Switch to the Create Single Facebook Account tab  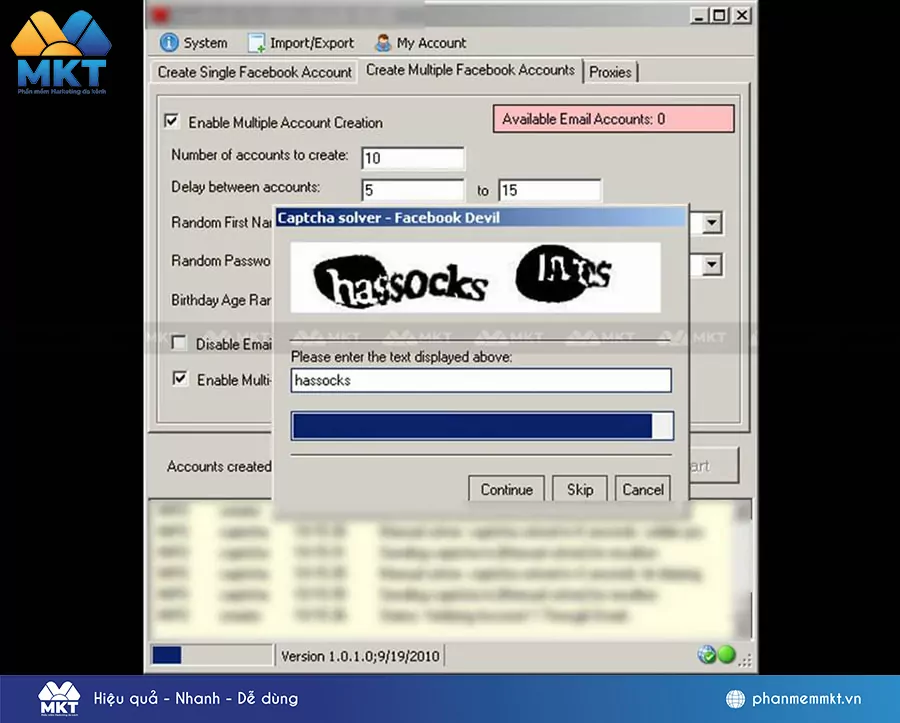point(253,72)
